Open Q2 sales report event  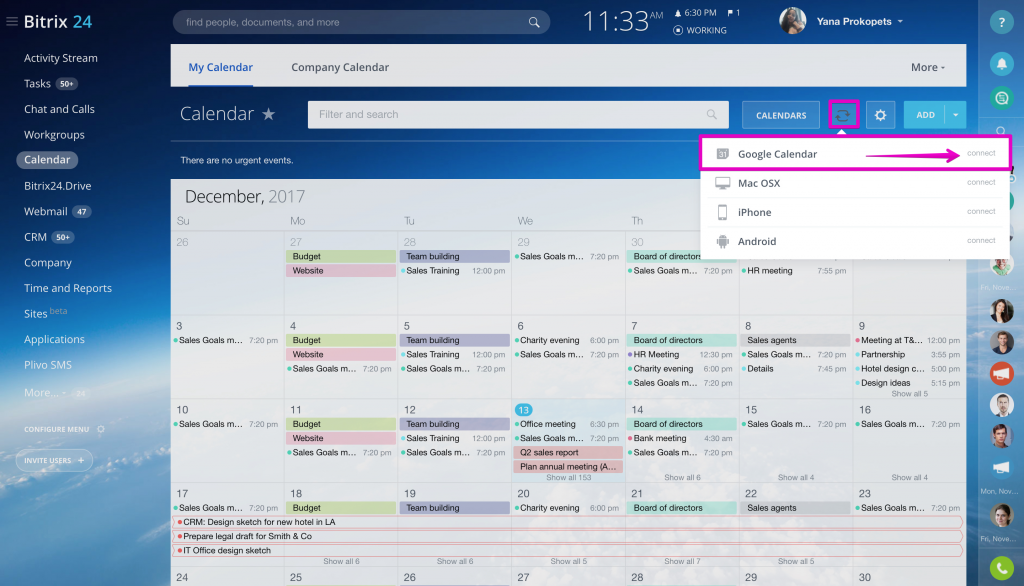pyautogui.click(x=568, y=452)
